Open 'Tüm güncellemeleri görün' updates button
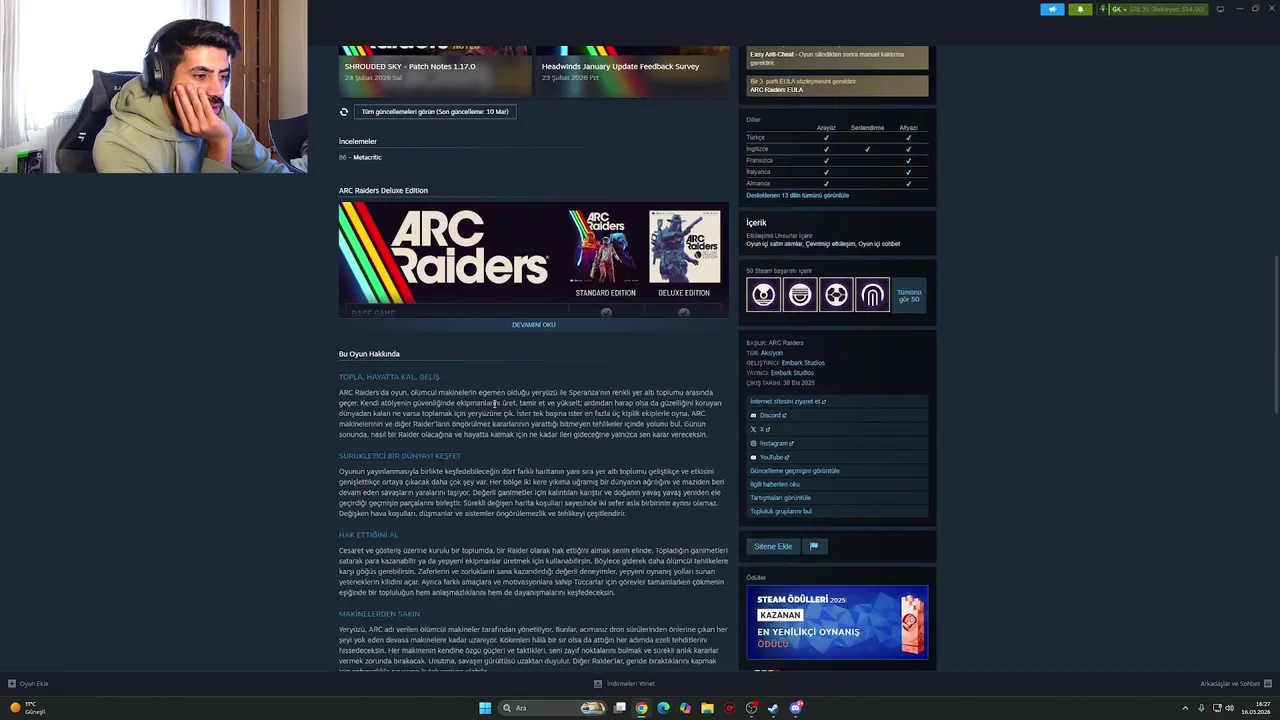Viewport: 1280px width, 720px height. (x=435, y=112)
